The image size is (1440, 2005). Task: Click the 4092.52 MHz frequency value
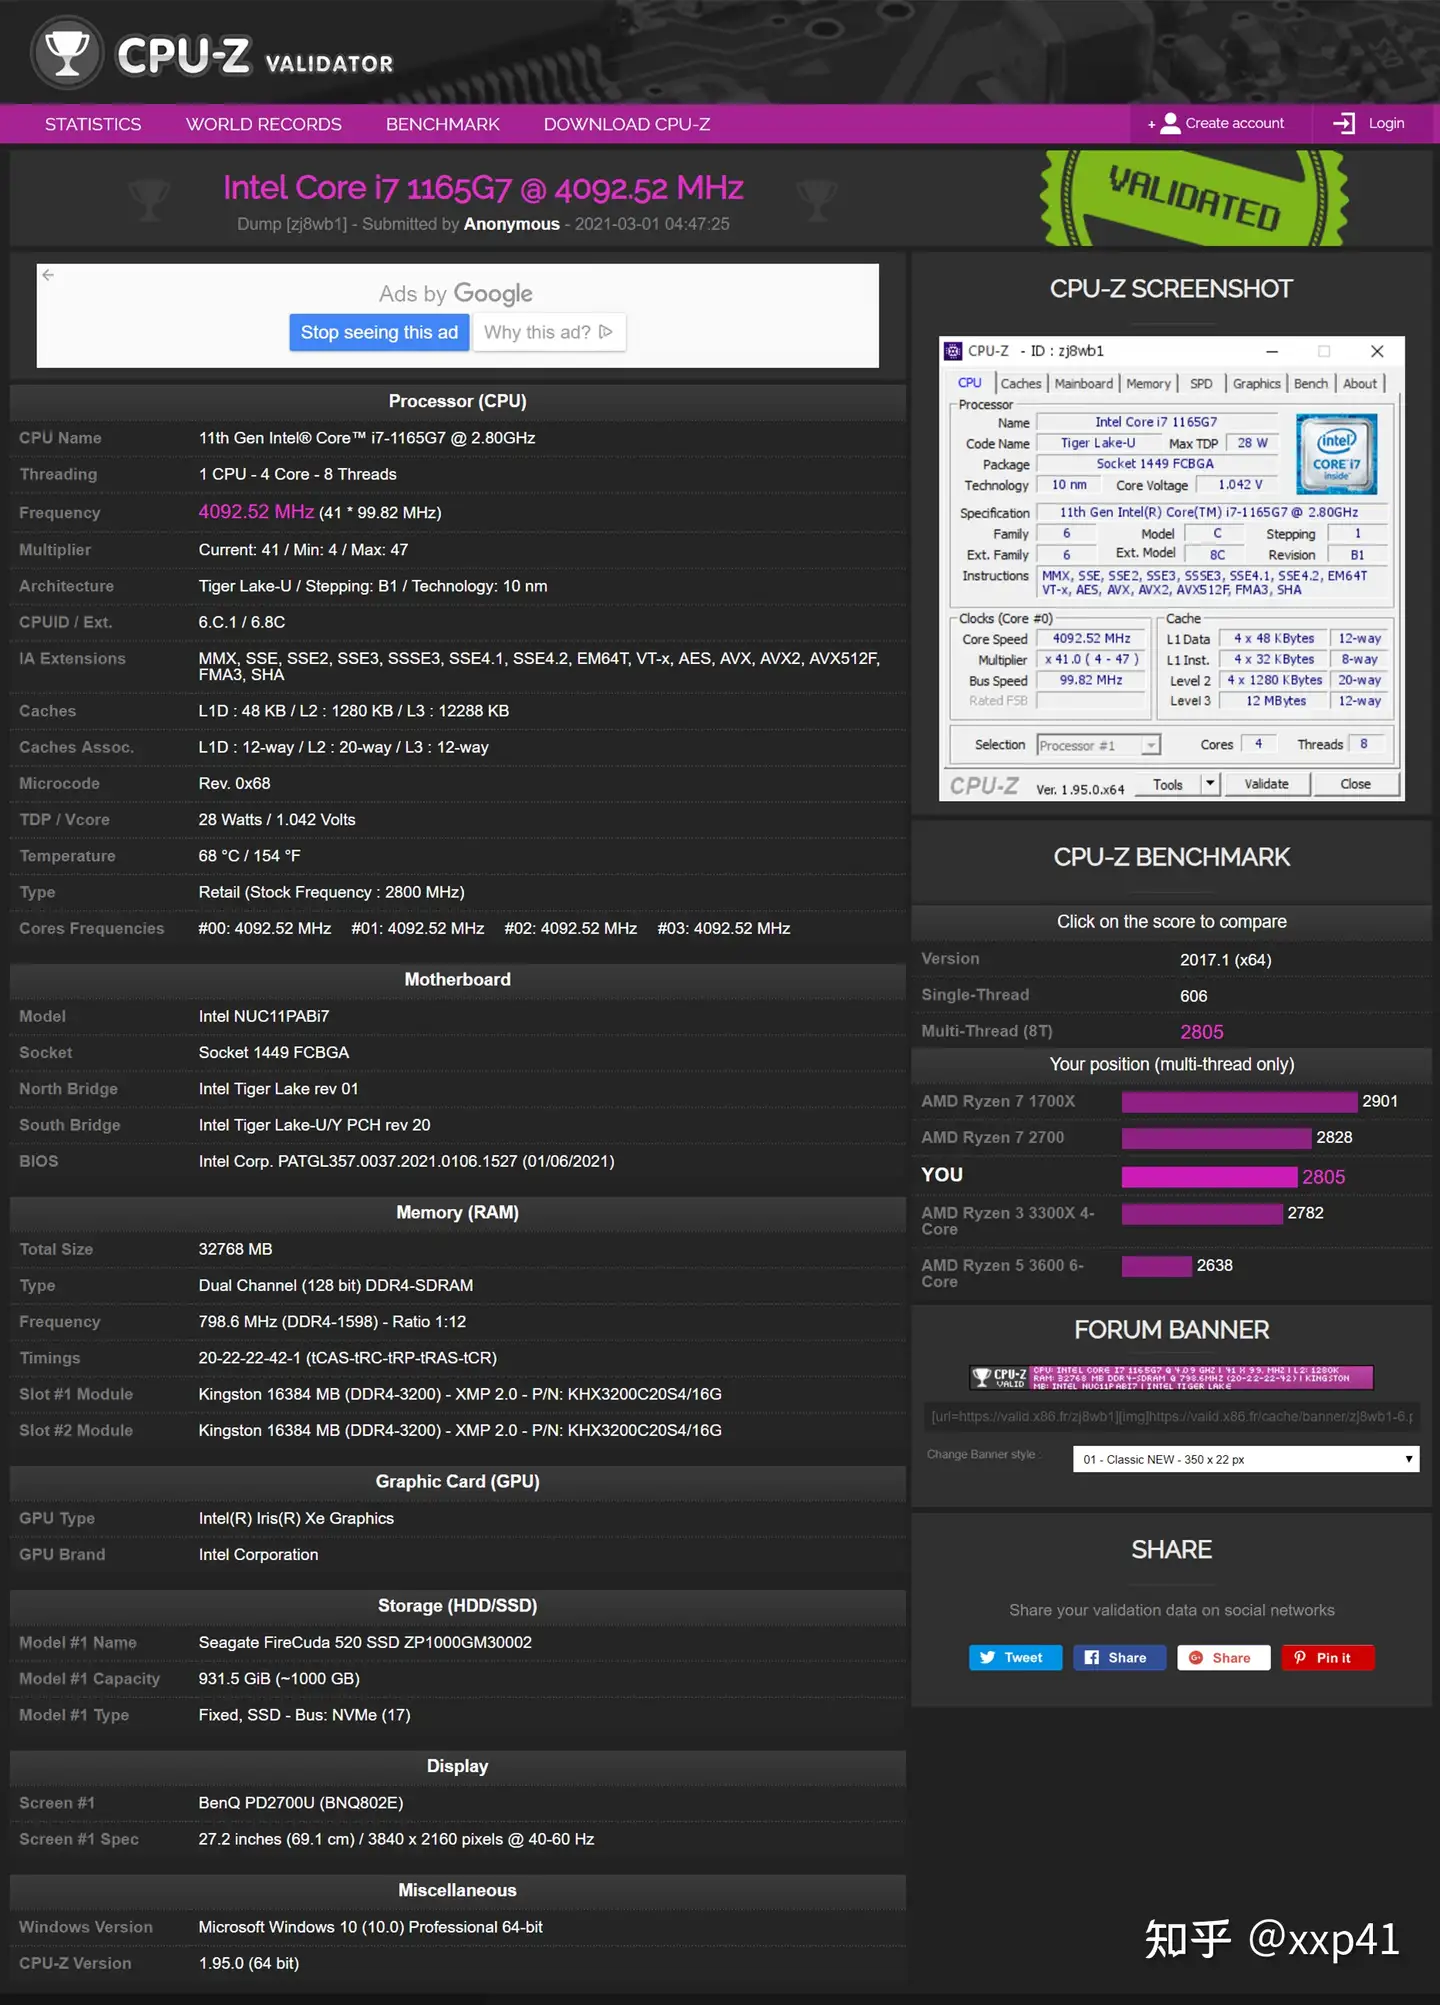coord(256,512)
